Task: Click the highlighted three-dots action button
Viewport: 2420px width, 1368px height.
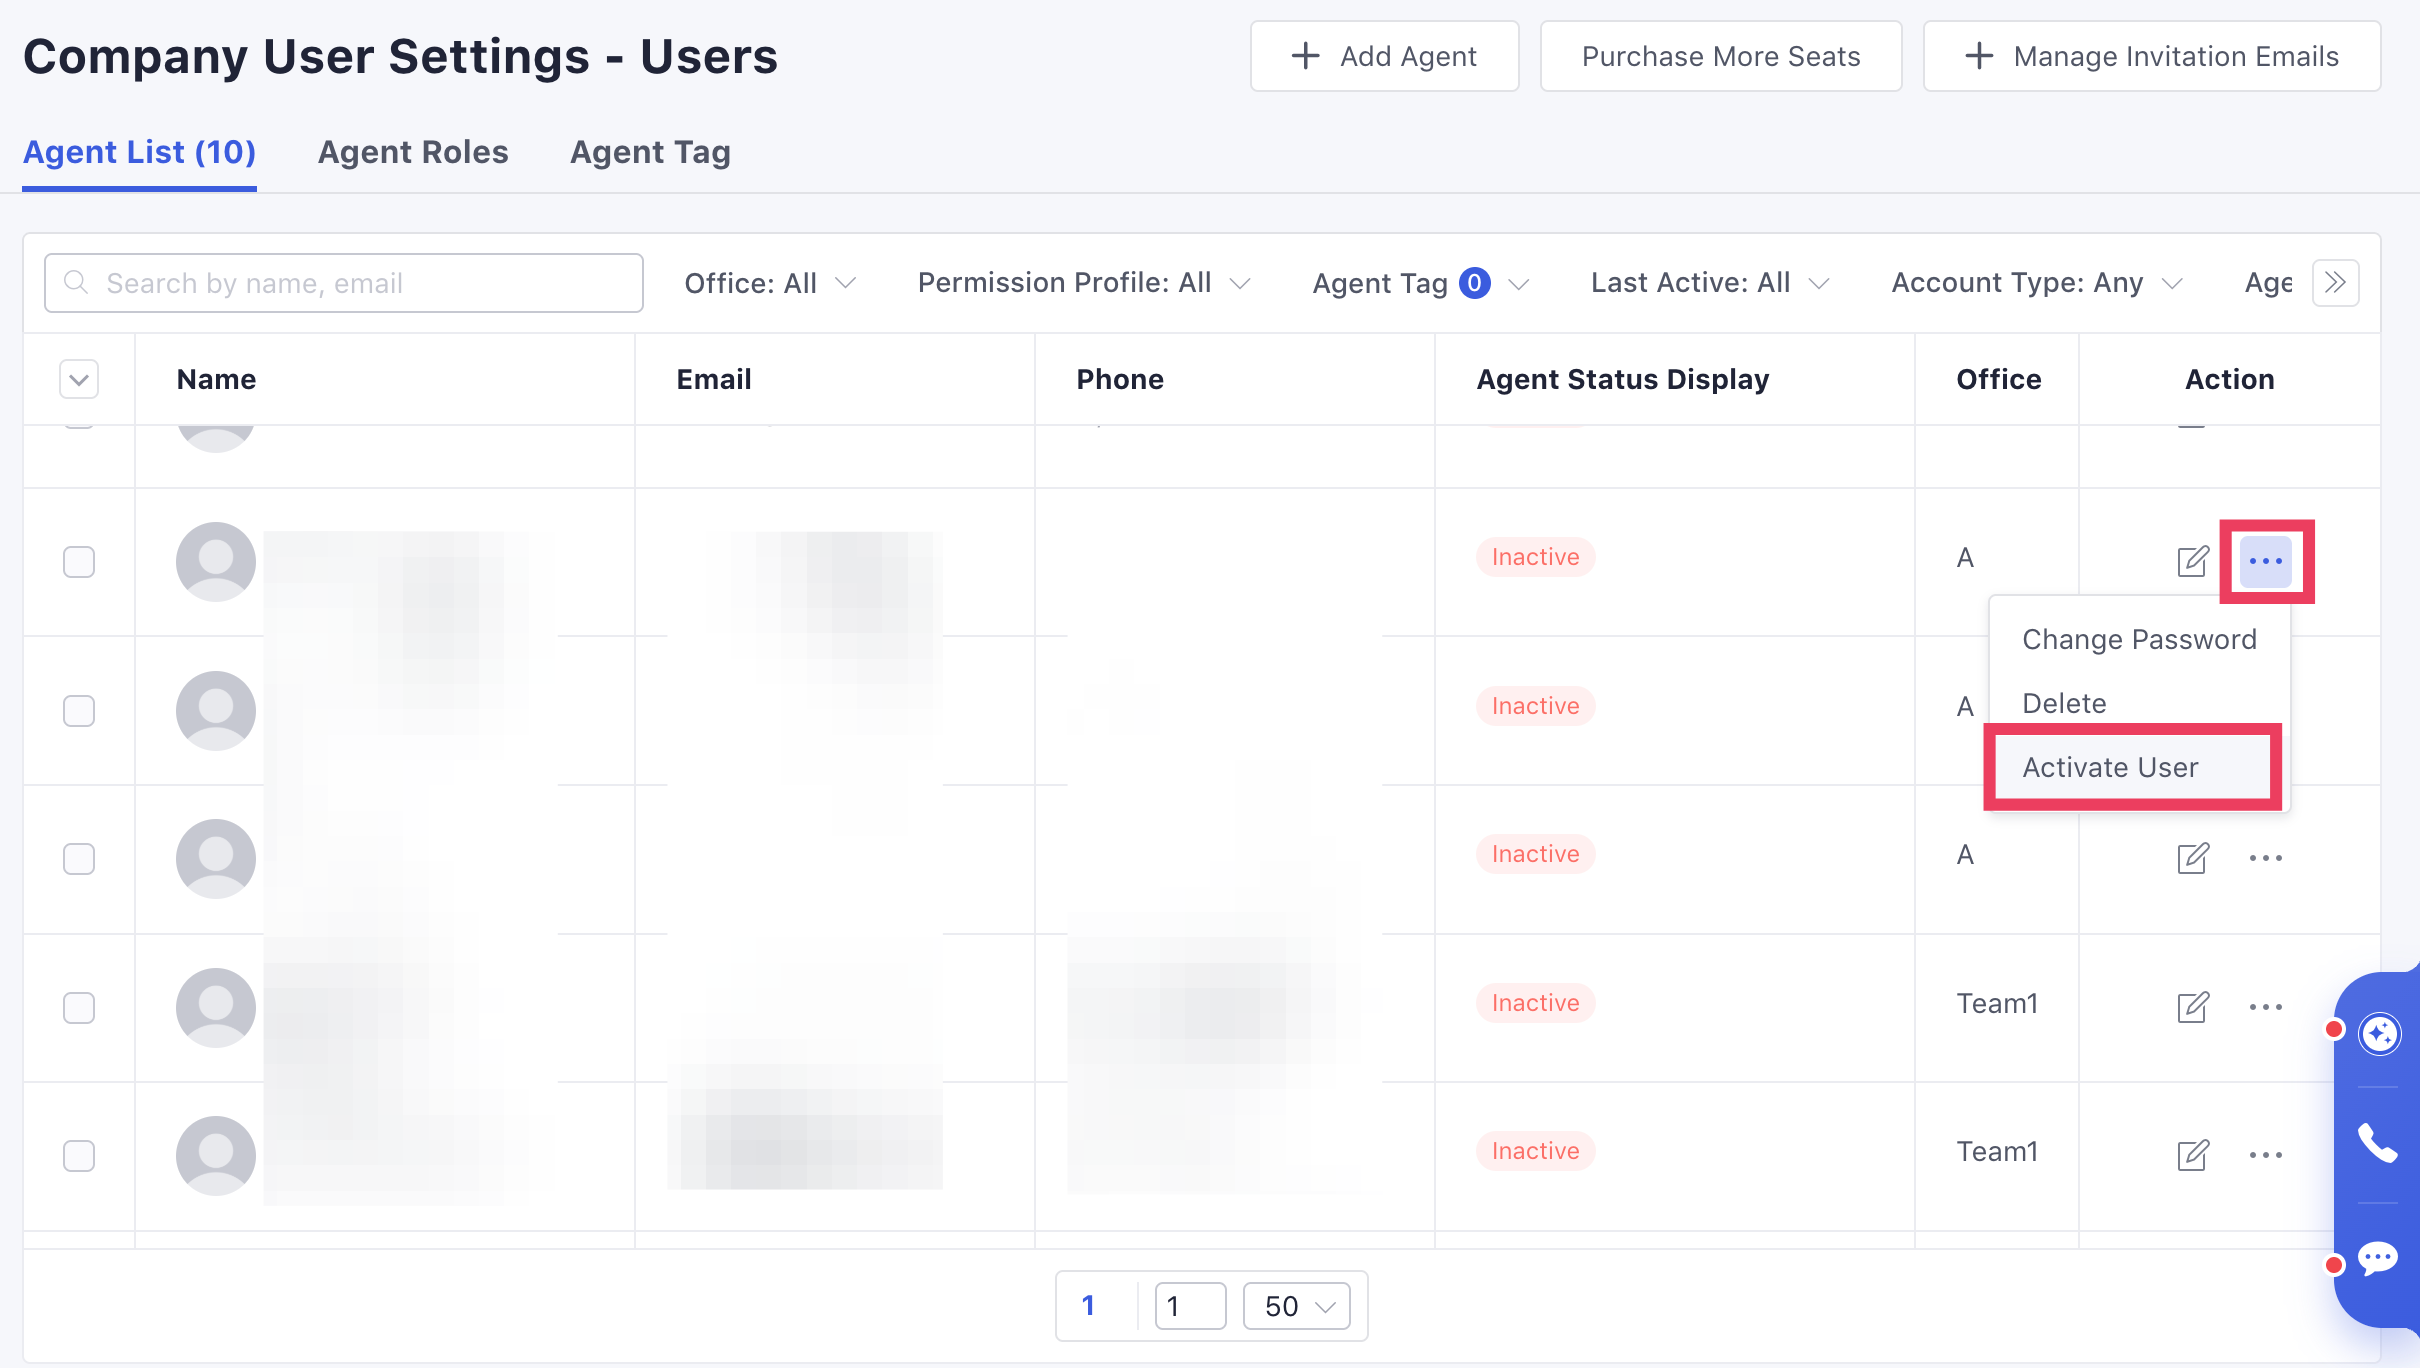Action: tap(2265, 561)
